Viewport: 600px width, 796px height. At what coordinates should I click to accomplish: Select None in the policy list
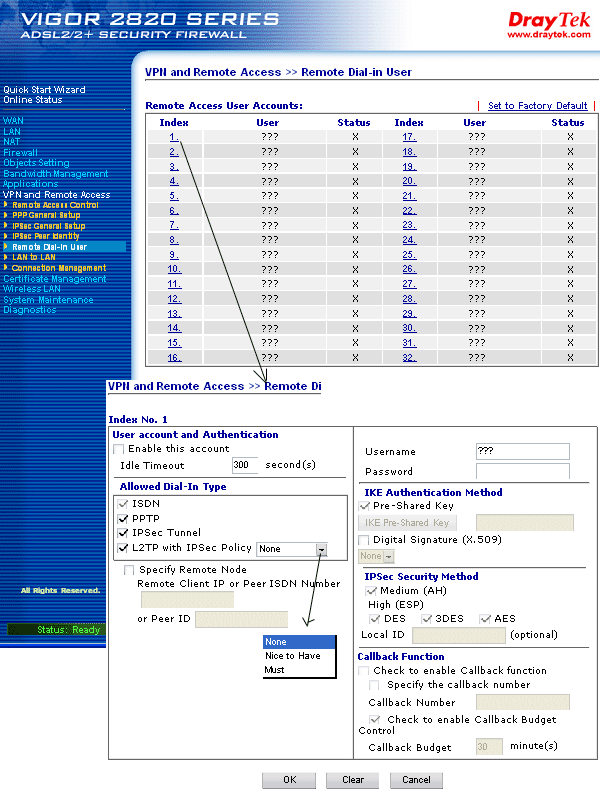[299, 642]
